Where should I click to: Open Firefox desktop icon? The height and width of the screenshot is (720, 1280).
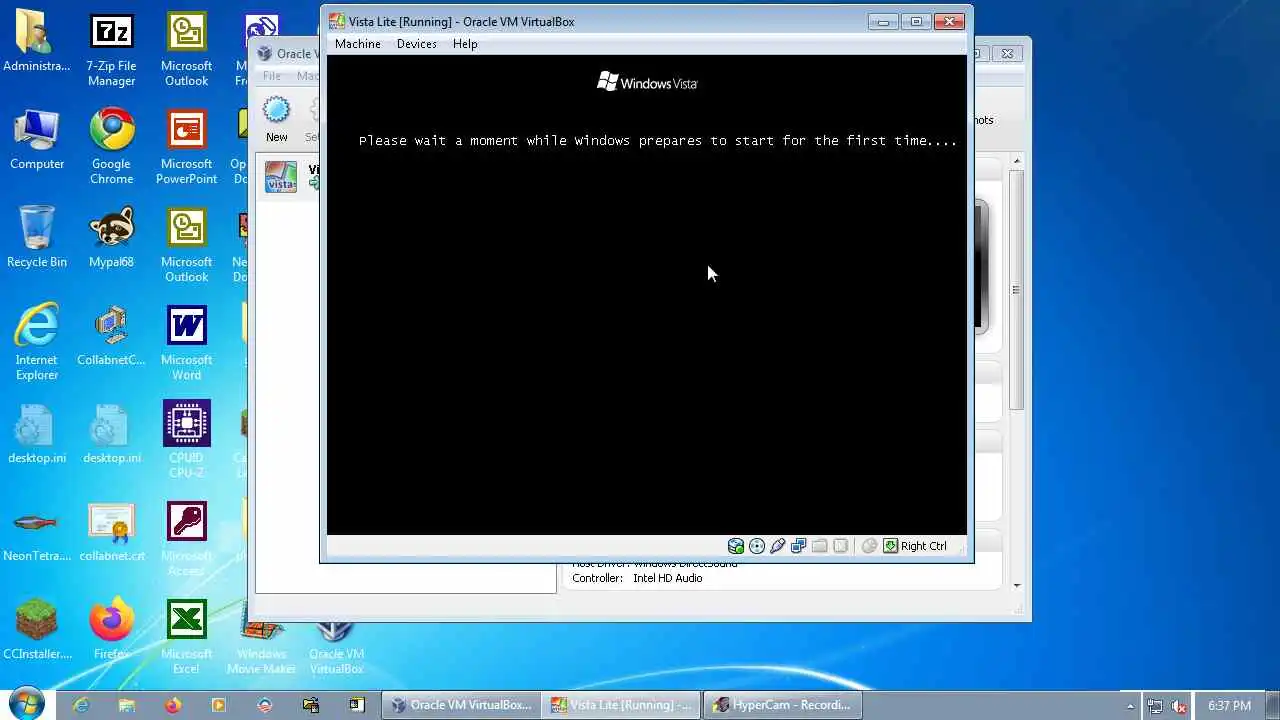pyautogui.click(x=111, y=629)
